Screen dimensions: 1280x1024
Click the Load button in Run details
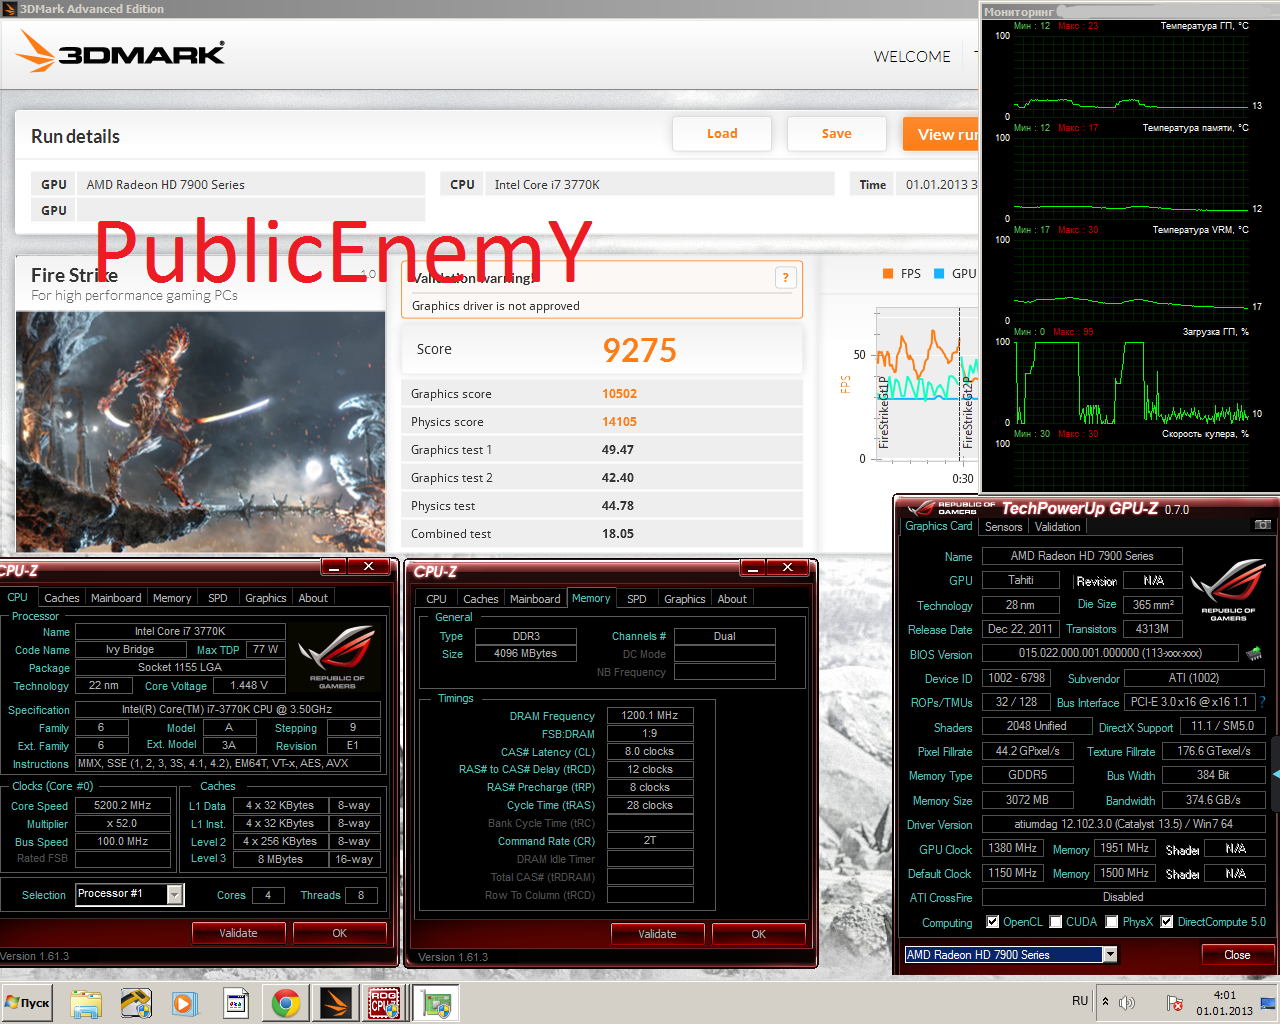(x=722, y=134)
